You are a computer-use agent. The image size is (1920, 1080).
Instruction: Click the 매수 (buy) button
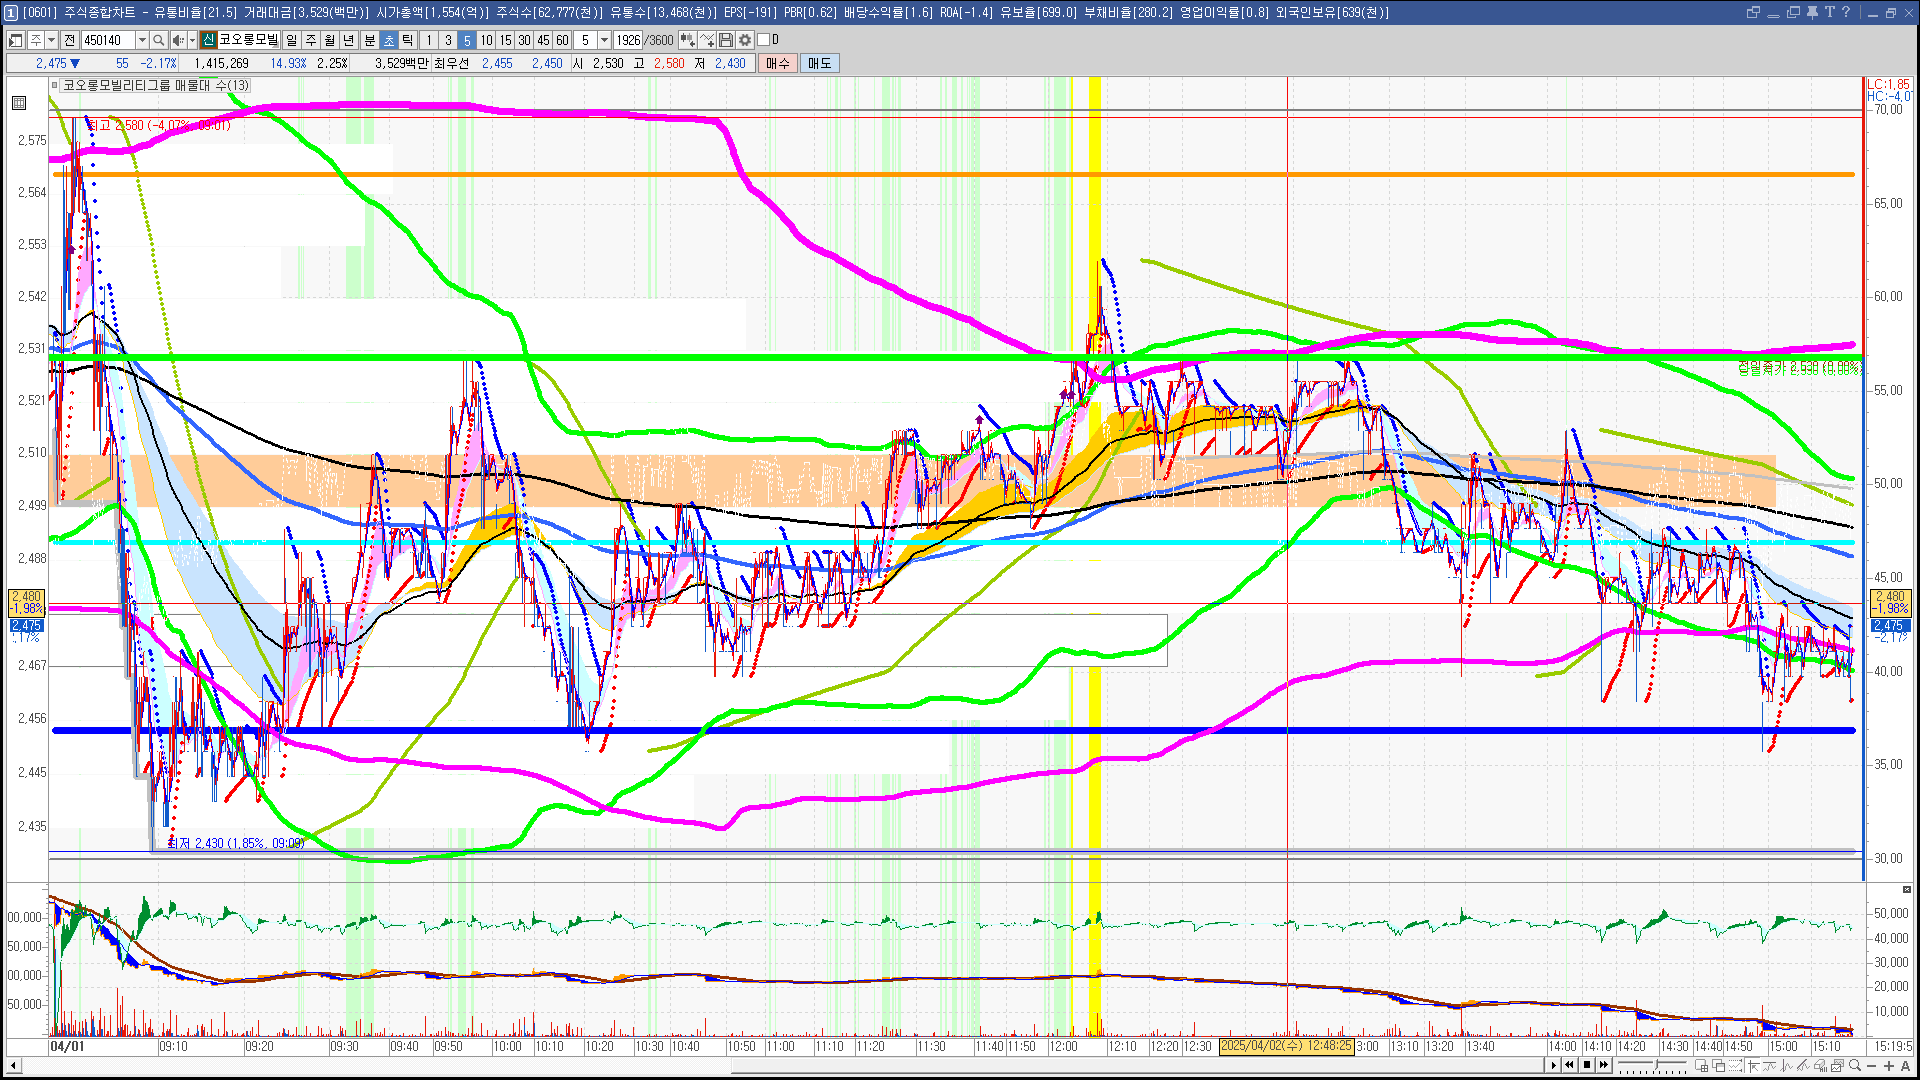coord(778,63)
